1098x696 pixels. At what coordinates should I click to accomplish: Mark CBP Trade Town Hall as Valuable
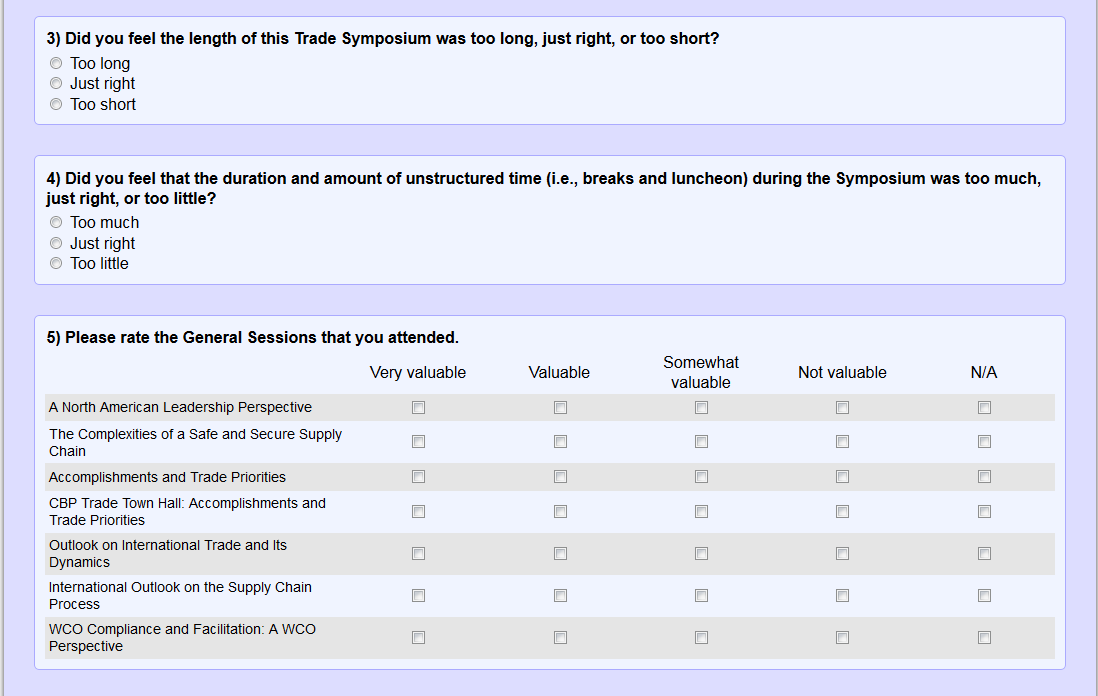click(560, 512)
